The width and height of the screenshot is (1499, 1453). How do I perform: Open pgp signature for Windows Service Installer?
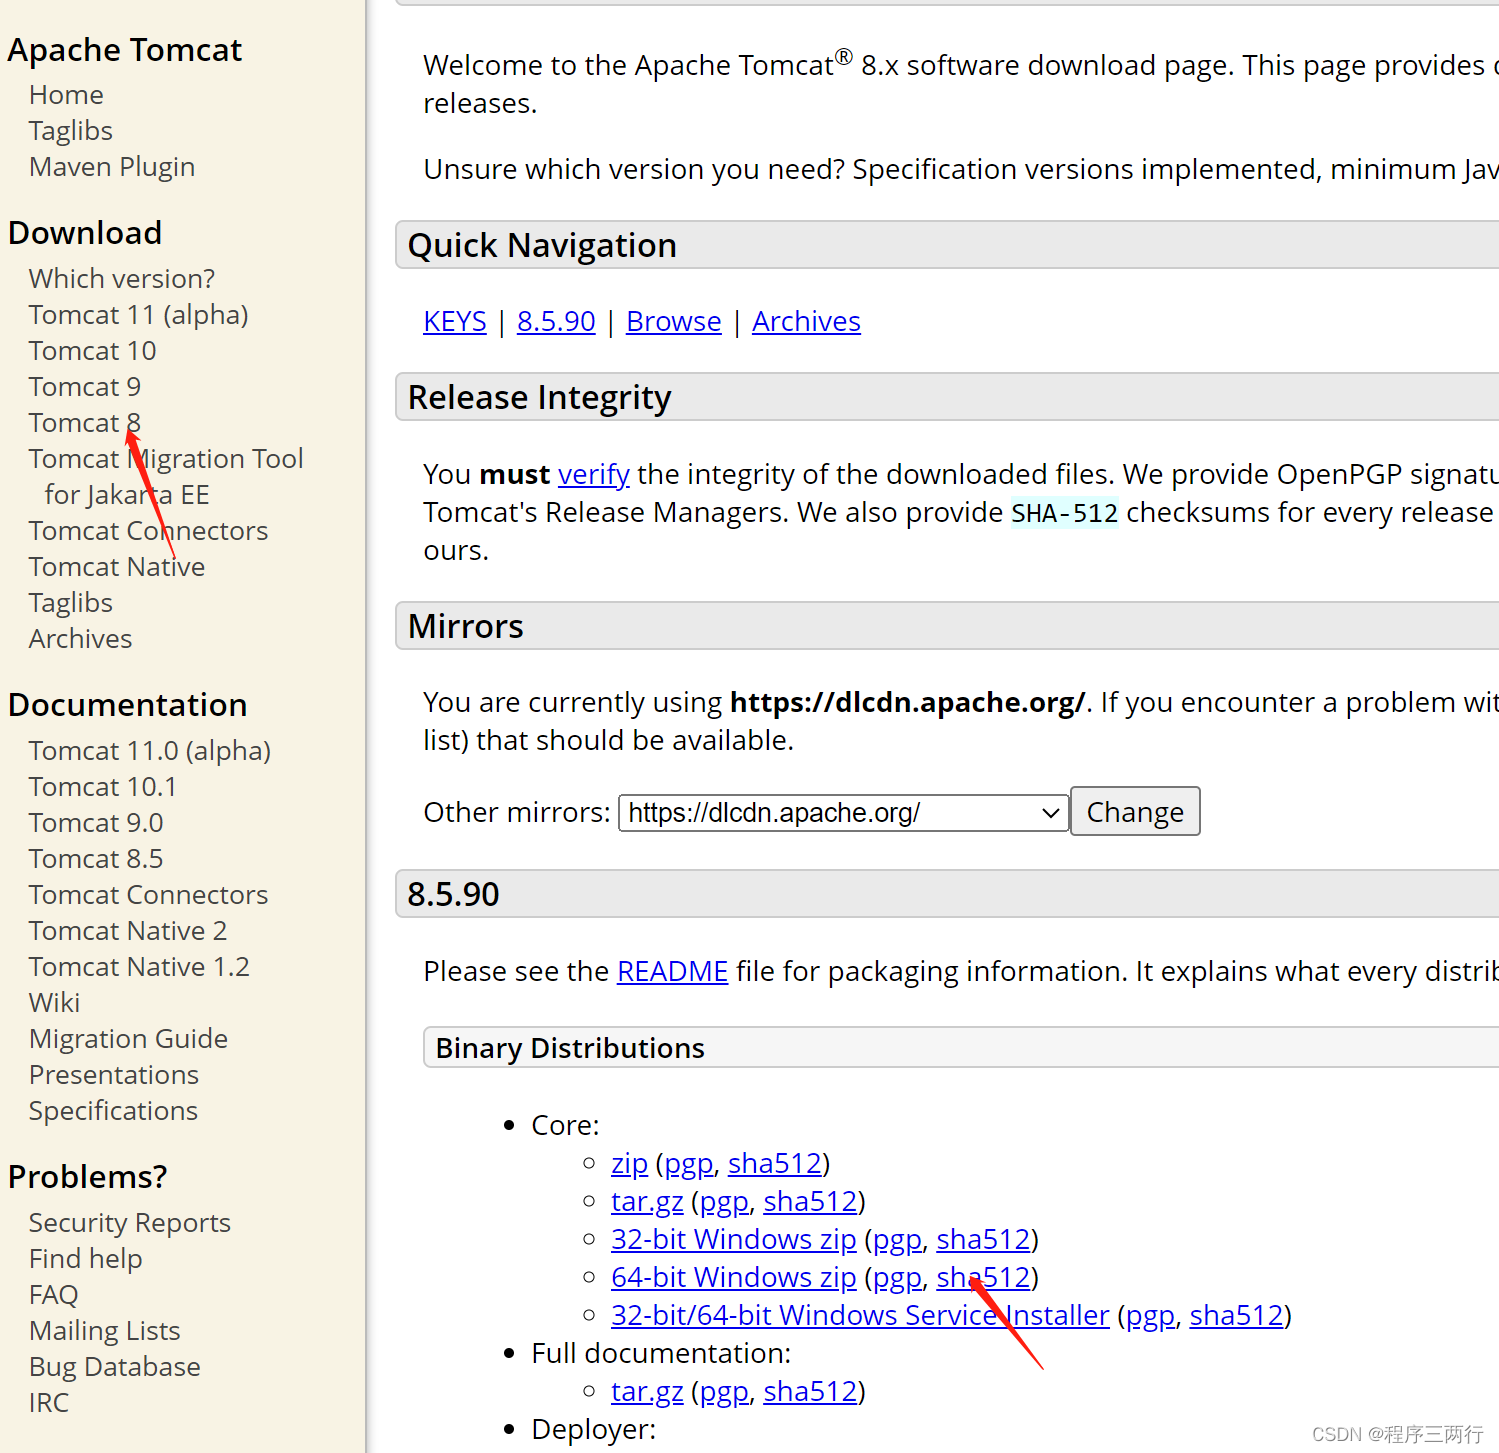tap(1151, 1316)
